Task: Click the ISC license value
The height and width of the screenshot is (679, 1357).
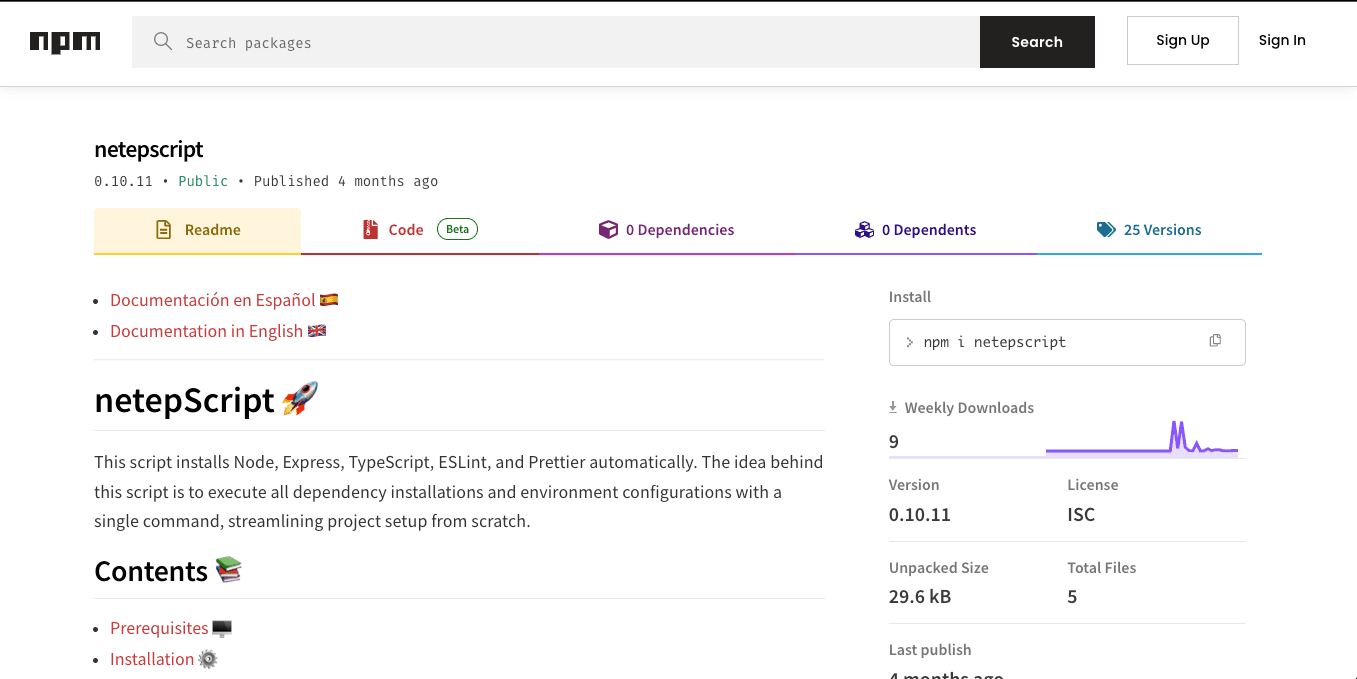Action: pyautogui.click(x=1081, y=515)
